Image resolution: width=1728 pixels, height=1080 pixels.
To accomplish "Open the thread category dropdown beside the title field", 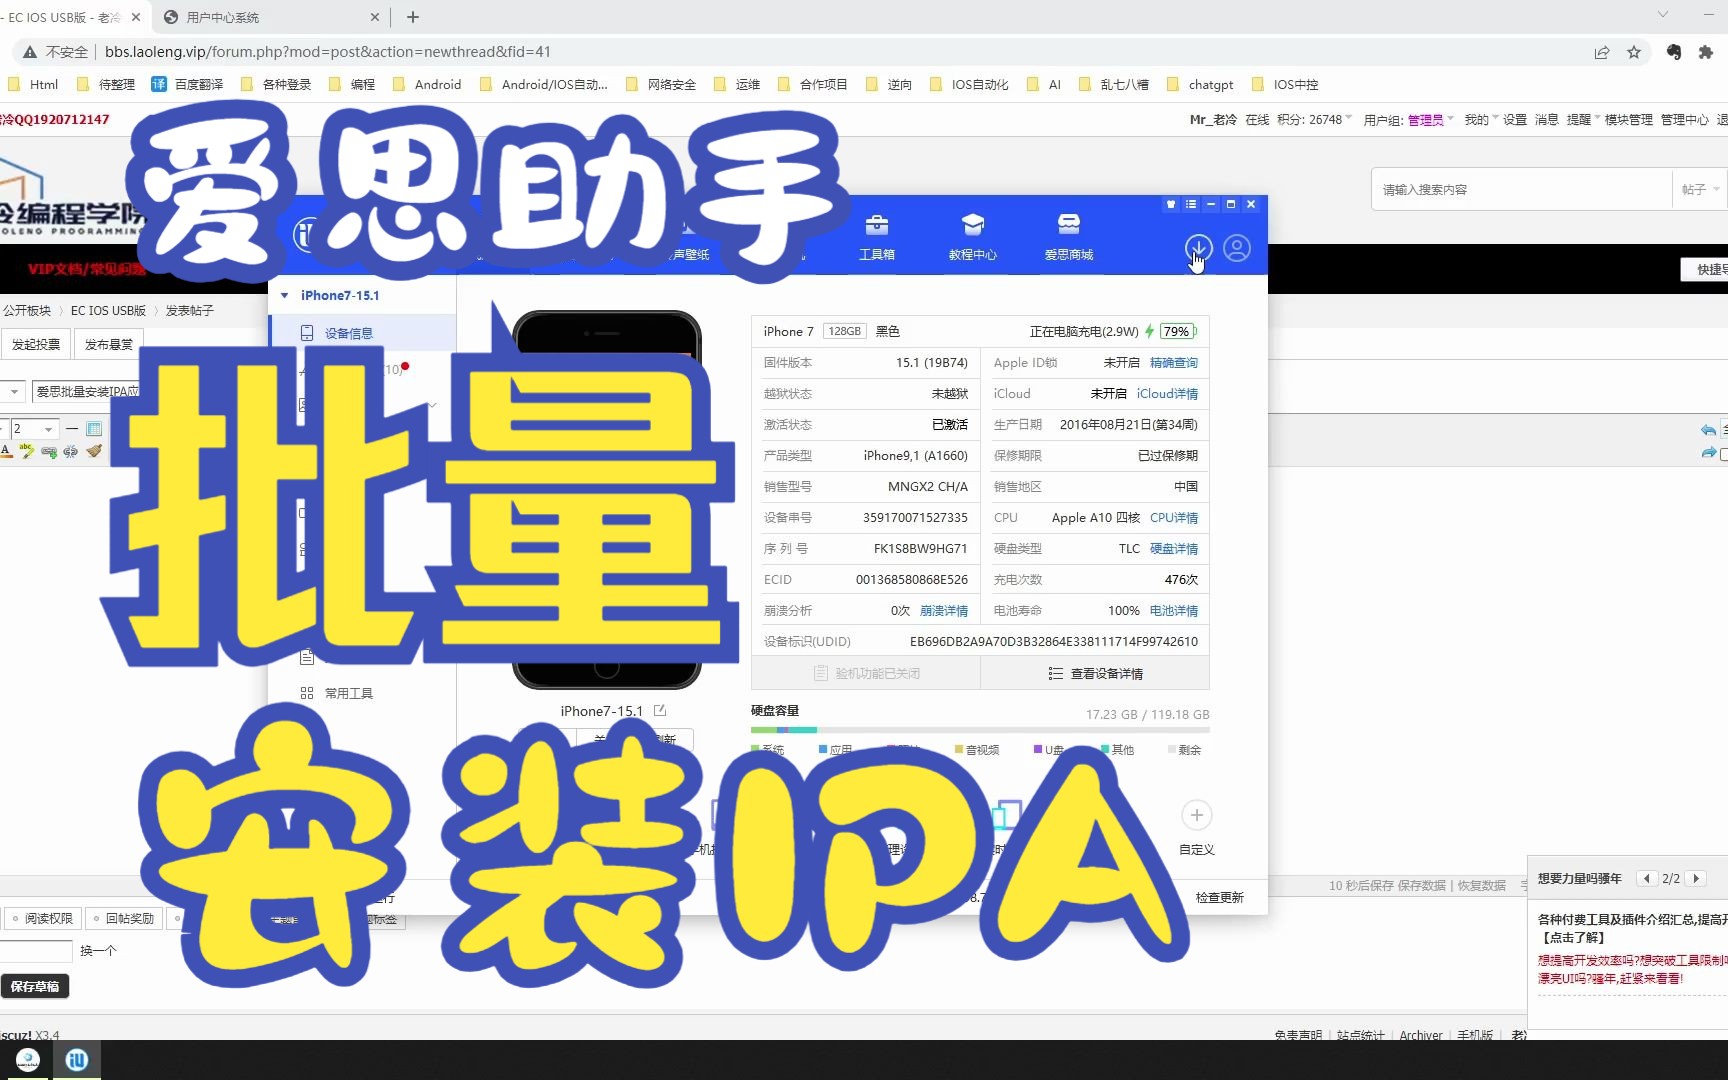I will pyautogui.click(x=13, y=391).
